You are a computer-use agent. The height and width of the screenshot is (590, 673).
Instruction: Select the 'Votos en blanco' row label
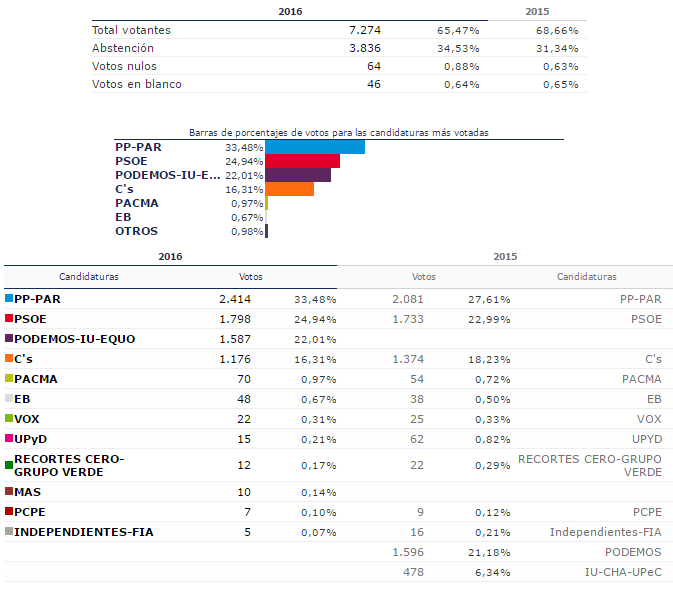point(136,84)
